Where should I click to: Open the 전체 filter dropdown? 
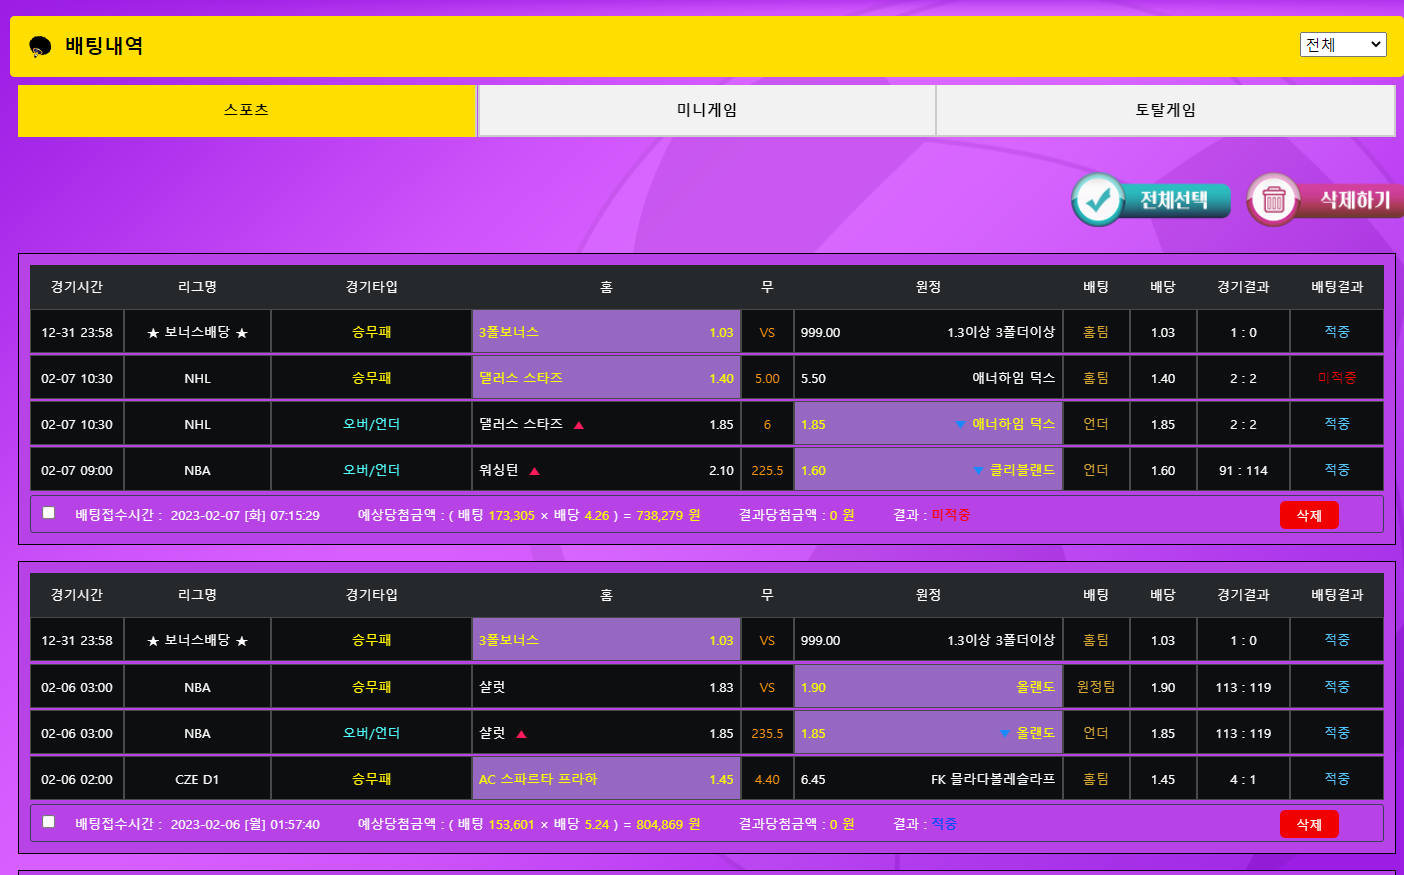click(1342, 44)
